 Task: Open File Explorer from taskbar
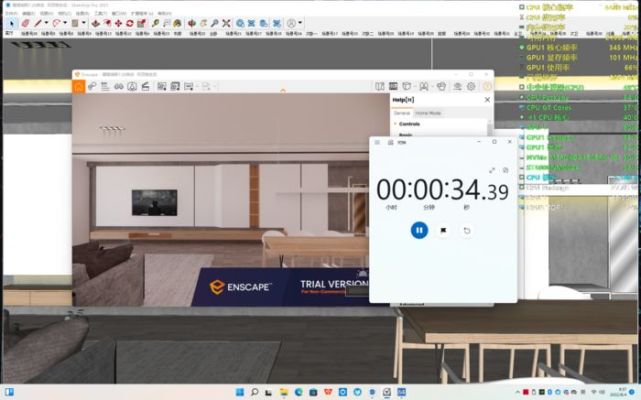point(284,392)
